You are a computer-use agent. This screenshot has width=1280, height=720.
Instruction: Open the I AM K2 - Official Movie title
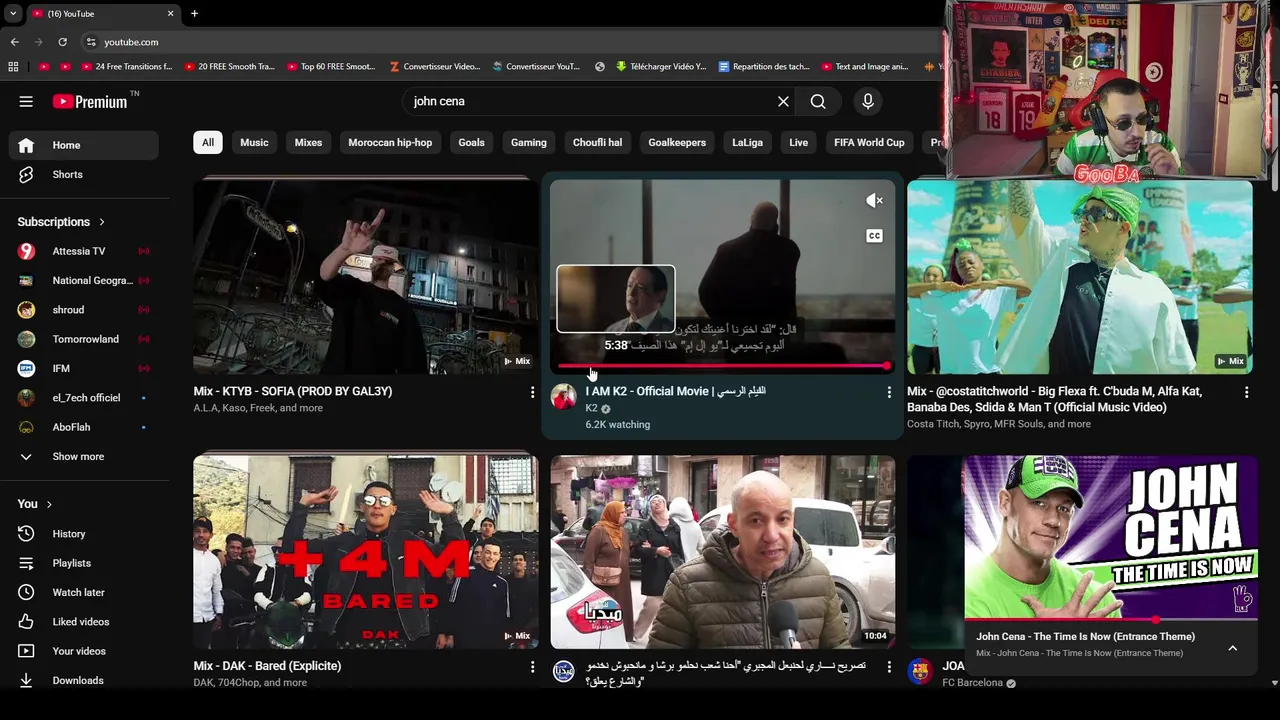(675, 392)
